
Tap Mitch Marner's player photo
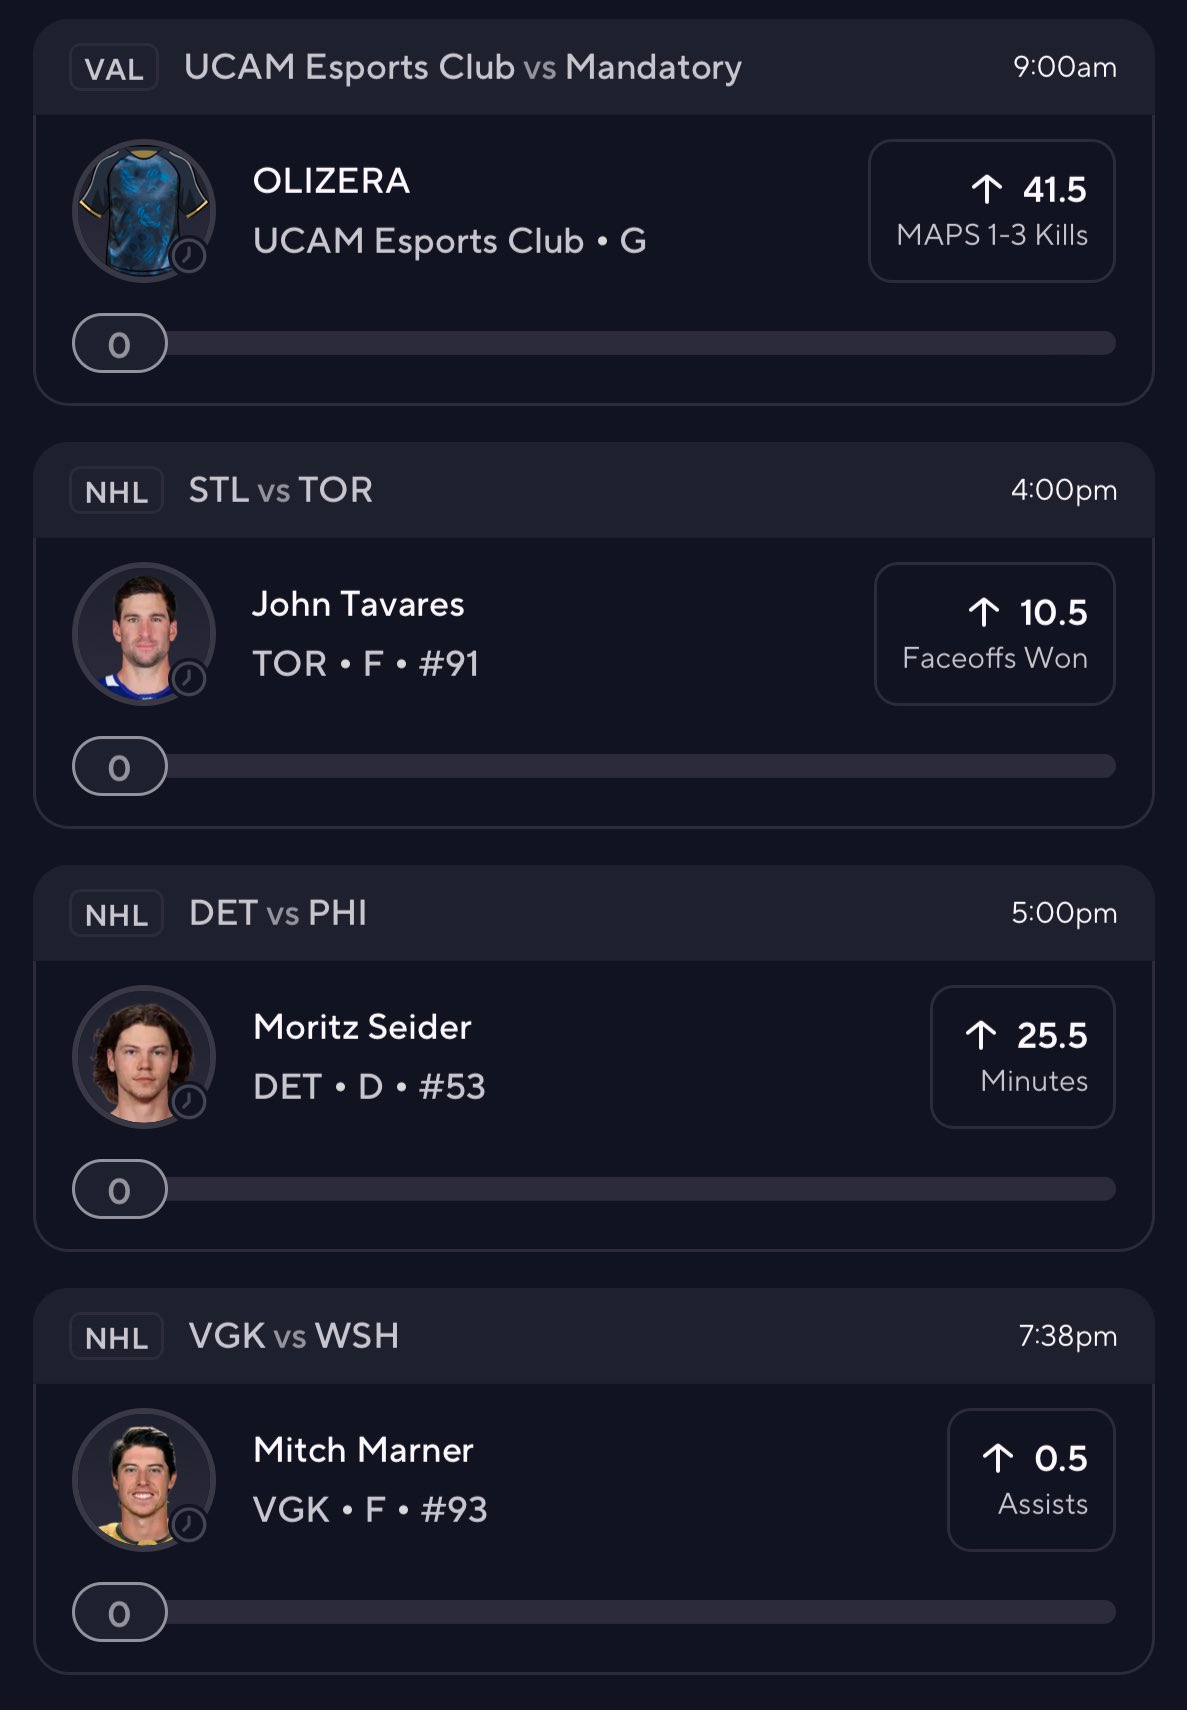[x=142, y=1479]
